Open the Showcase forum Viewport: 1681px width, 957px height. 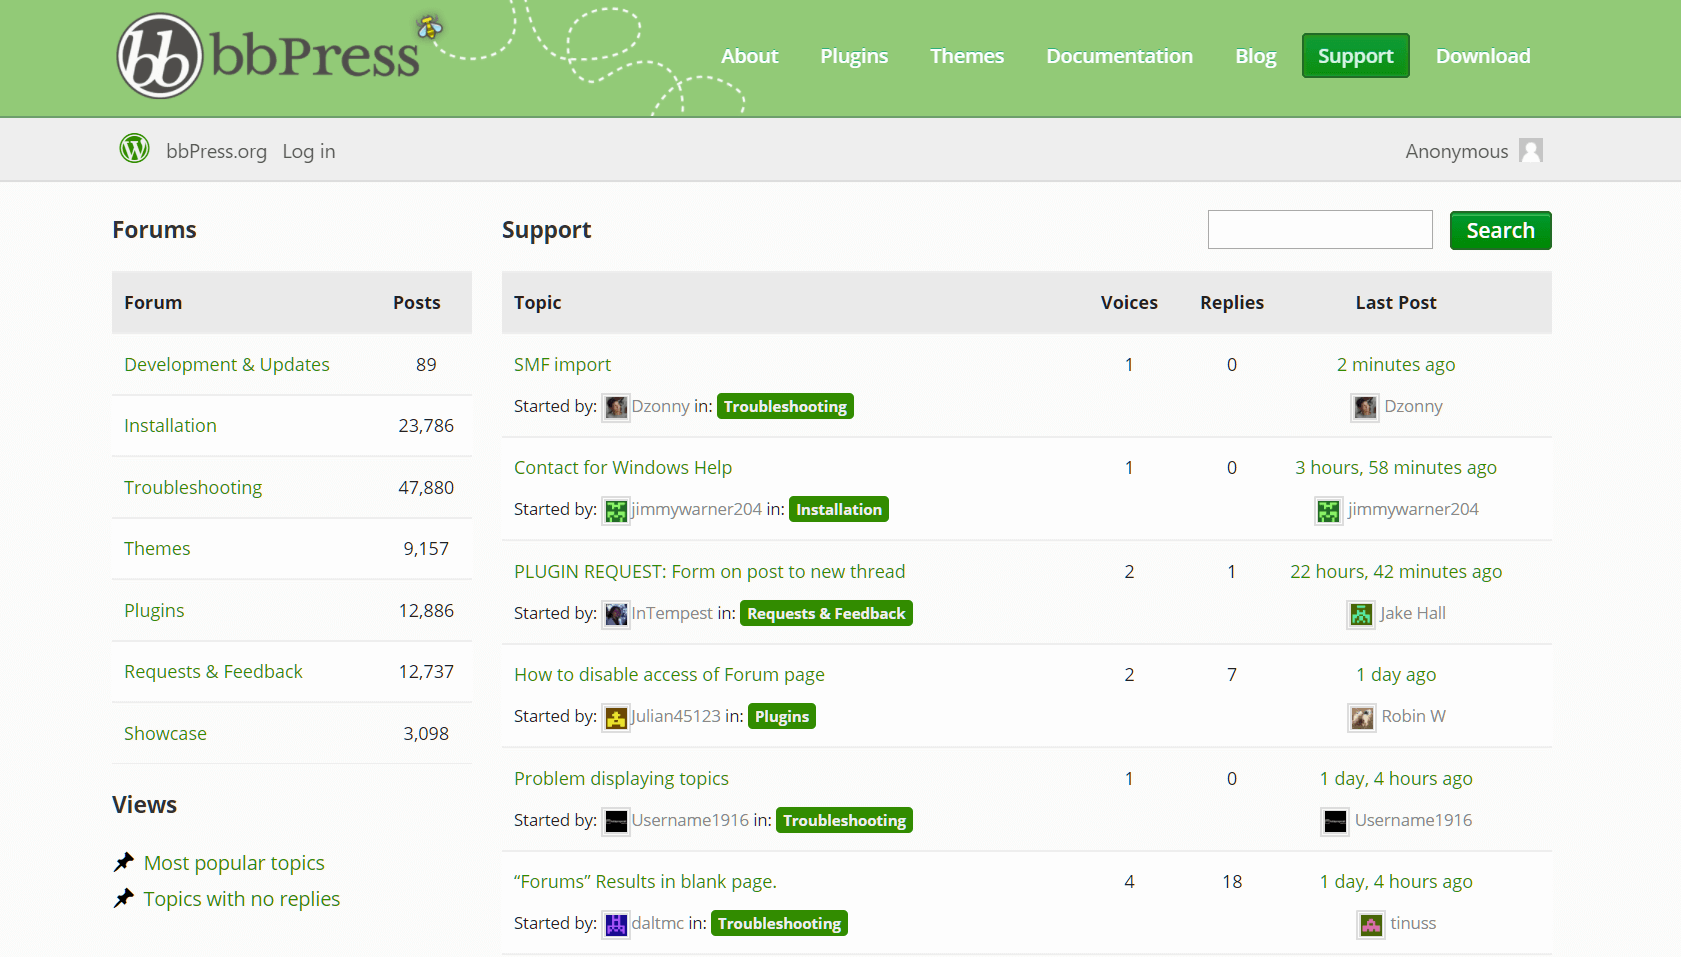[165, 733]
